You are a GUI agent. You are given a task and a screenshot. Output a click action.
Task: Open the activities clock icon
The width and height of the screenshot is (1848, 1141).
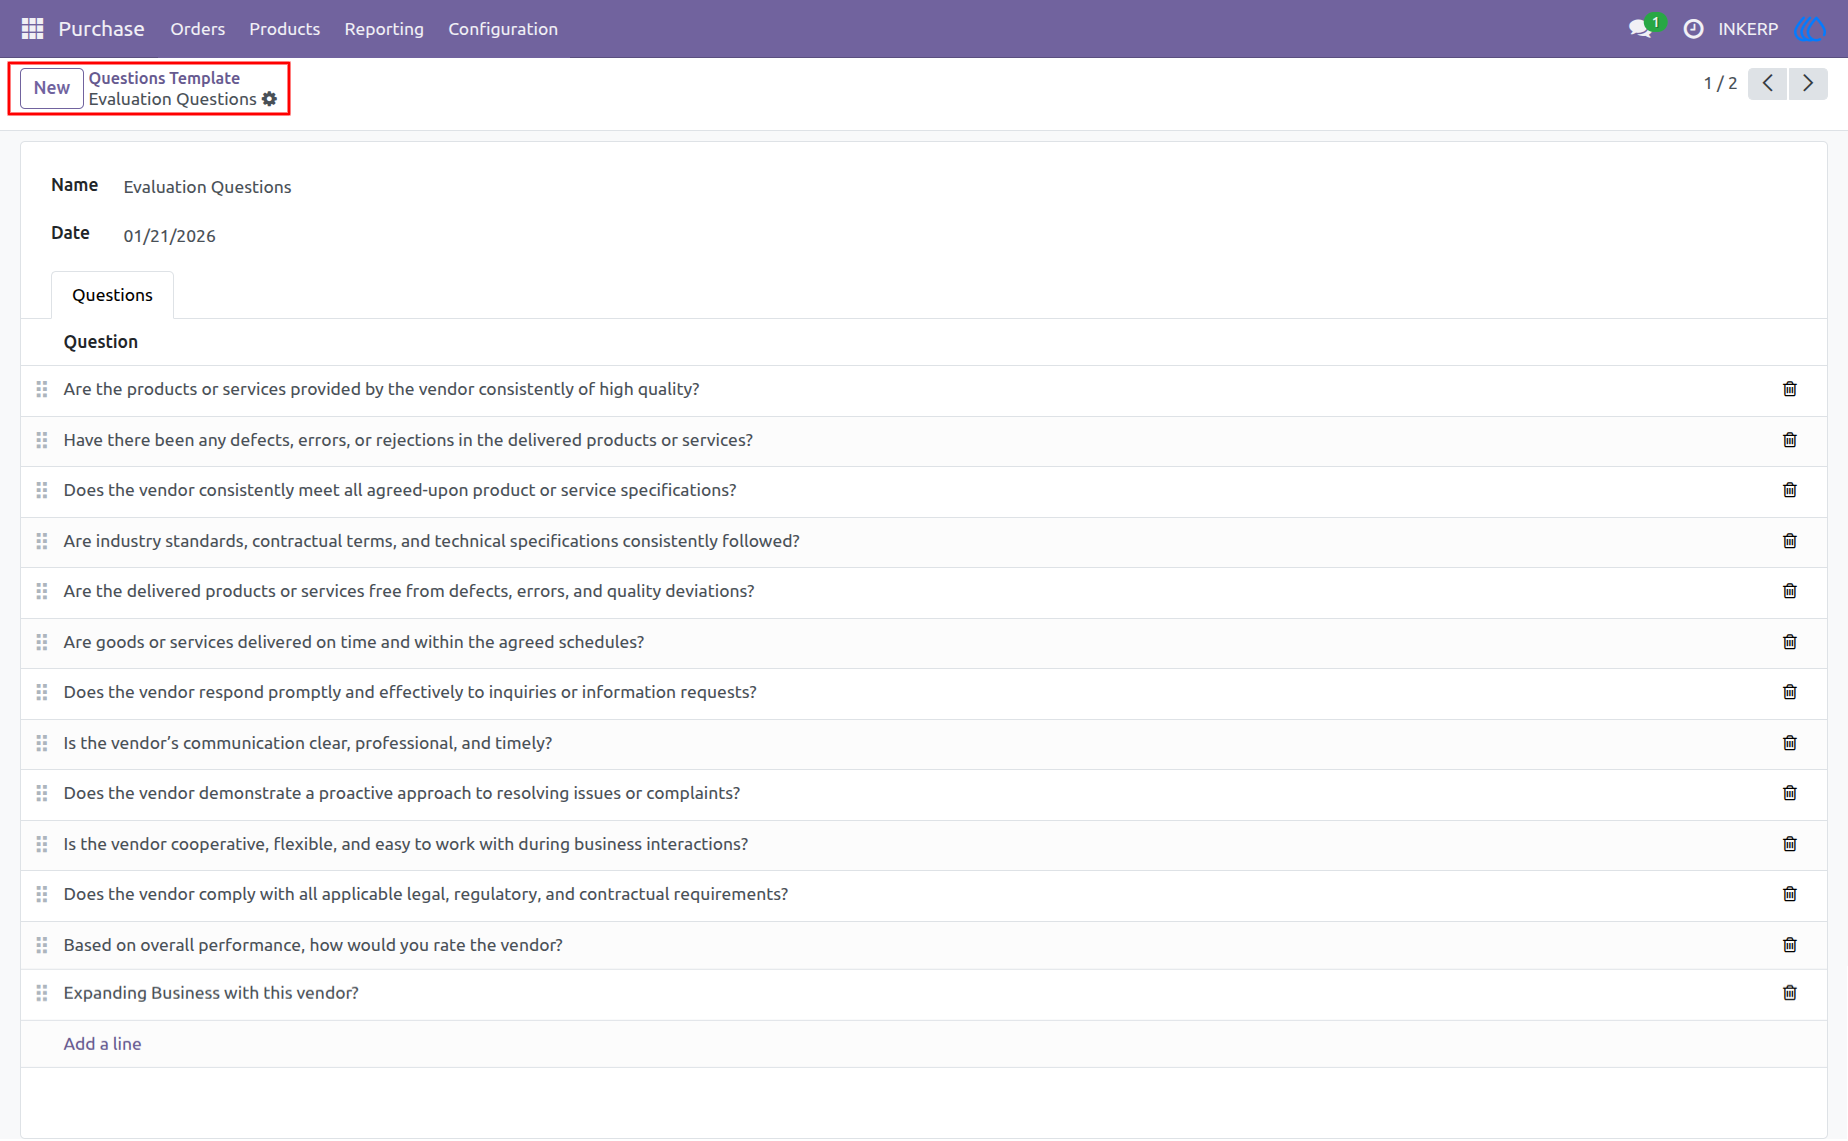click(x=1693, y=29)
